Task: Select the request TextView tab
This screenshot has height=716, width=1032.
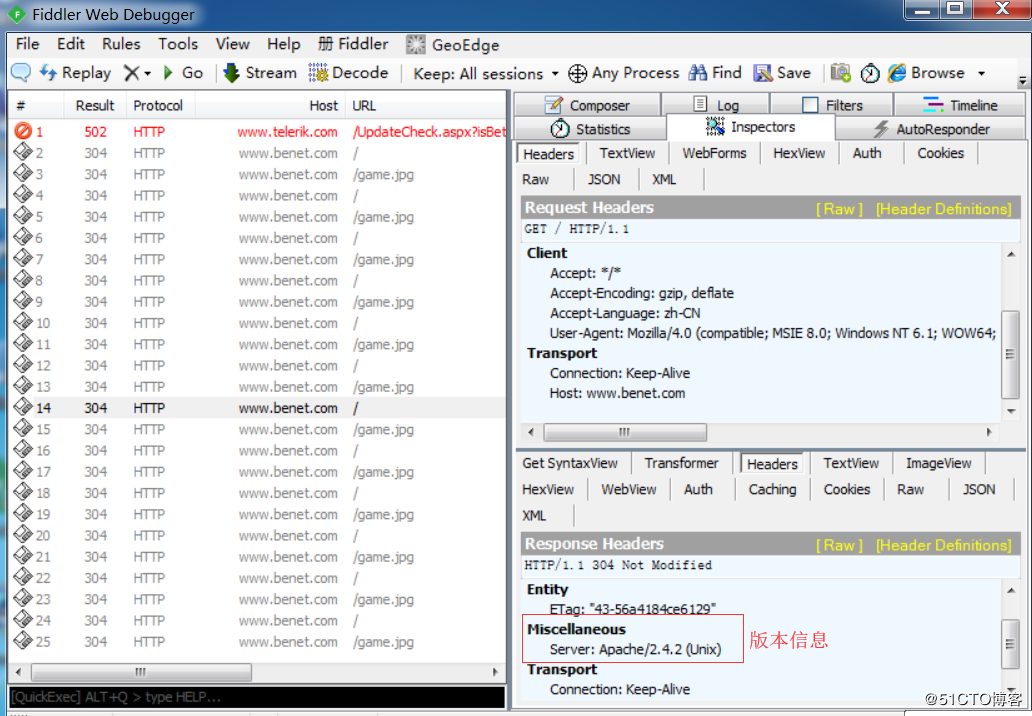Action: click(627, 153)
